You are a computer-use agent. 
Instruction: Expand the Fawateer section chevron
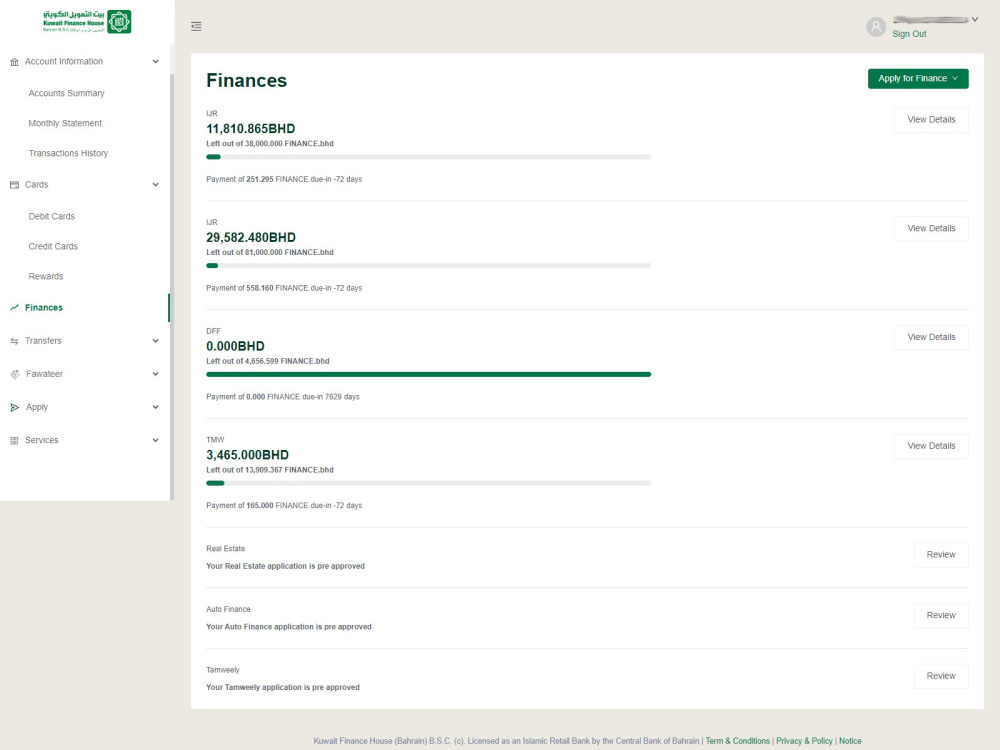[156, 374]
